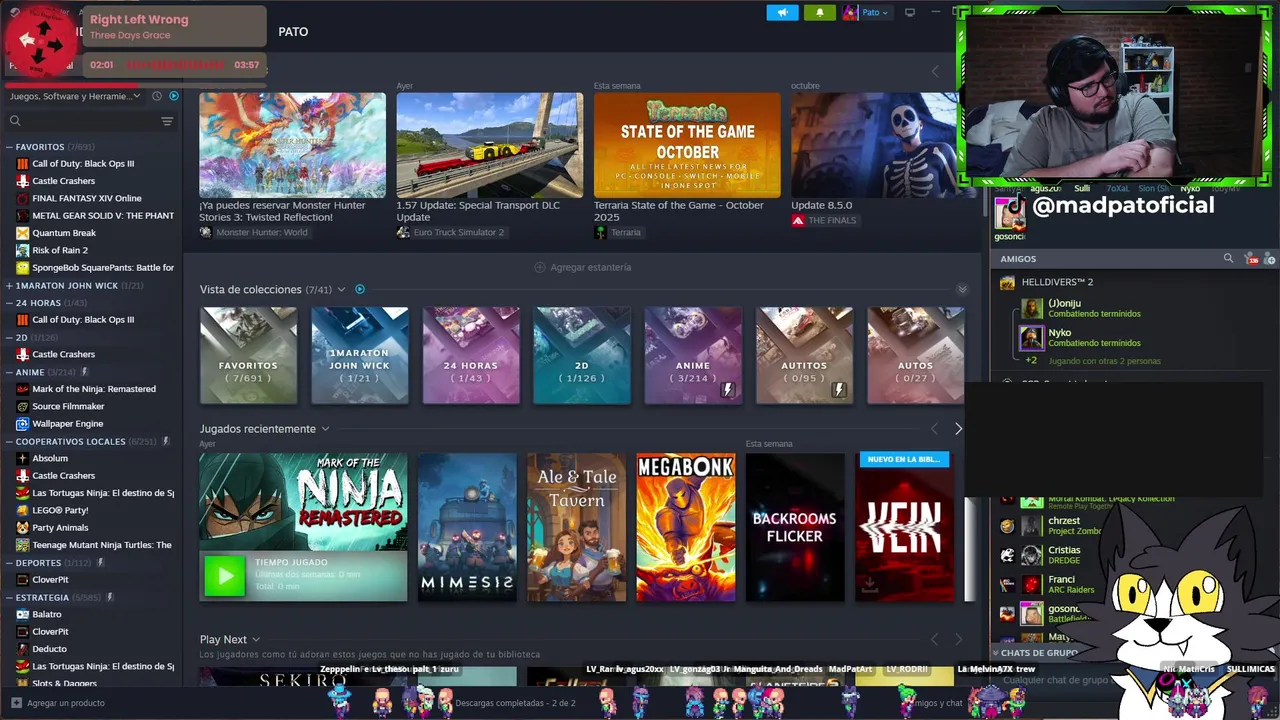
Task: Click Agregar un producto at bottom left
Action: pos(57,703)
